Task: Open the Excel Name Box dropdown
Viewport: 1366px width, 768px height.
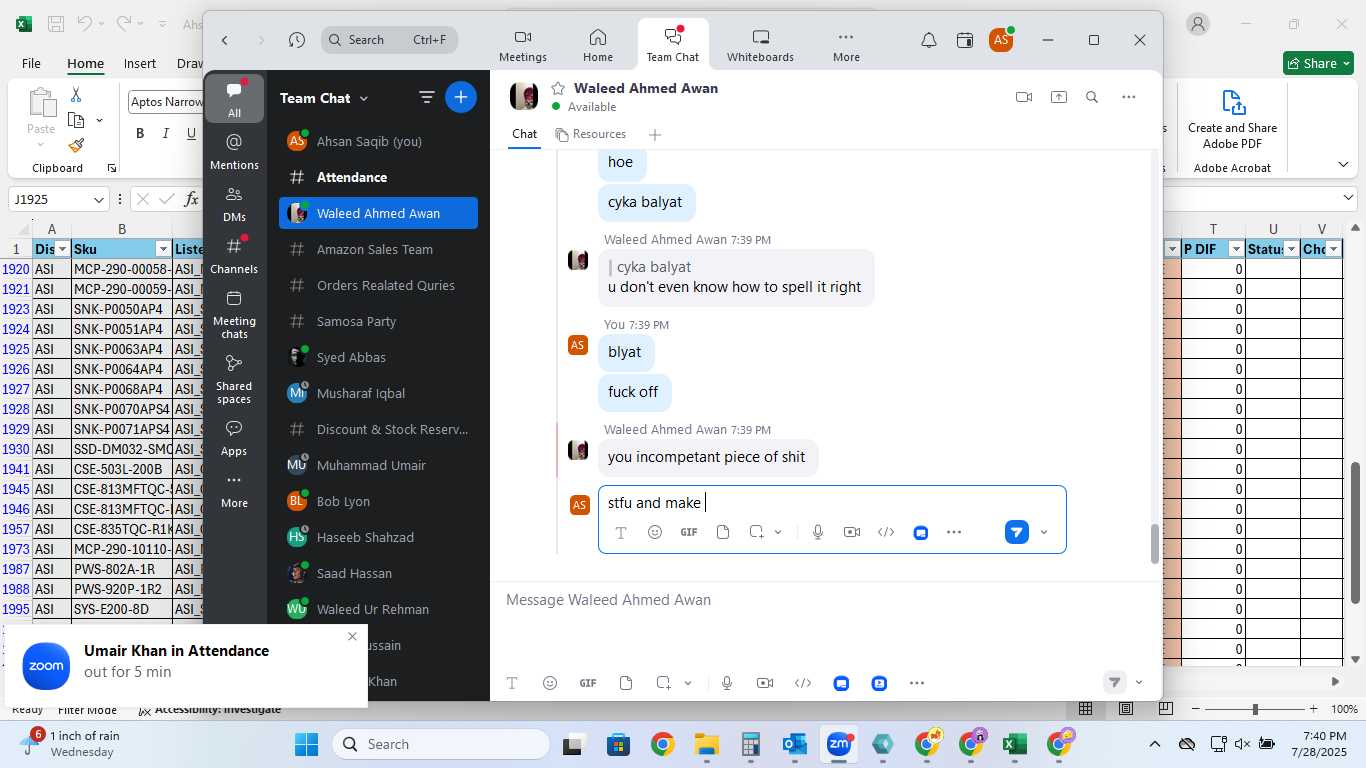Action: (98, 199)
